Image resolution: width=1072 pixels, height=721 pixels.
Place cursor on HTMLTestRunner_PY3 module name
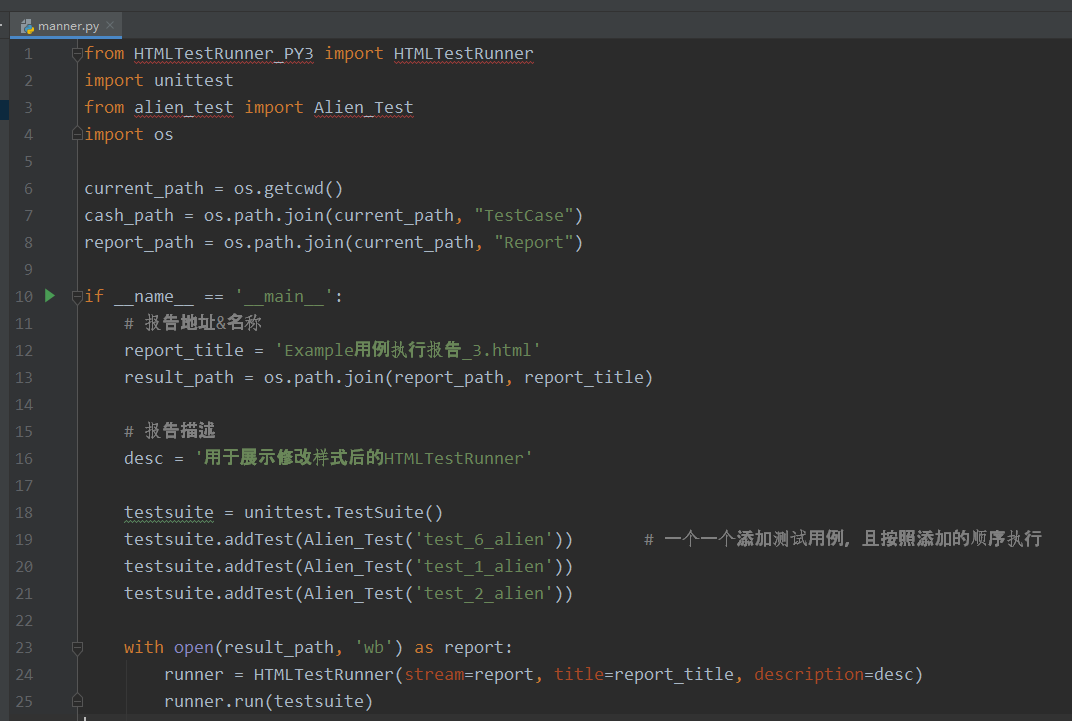pos(224,53)
